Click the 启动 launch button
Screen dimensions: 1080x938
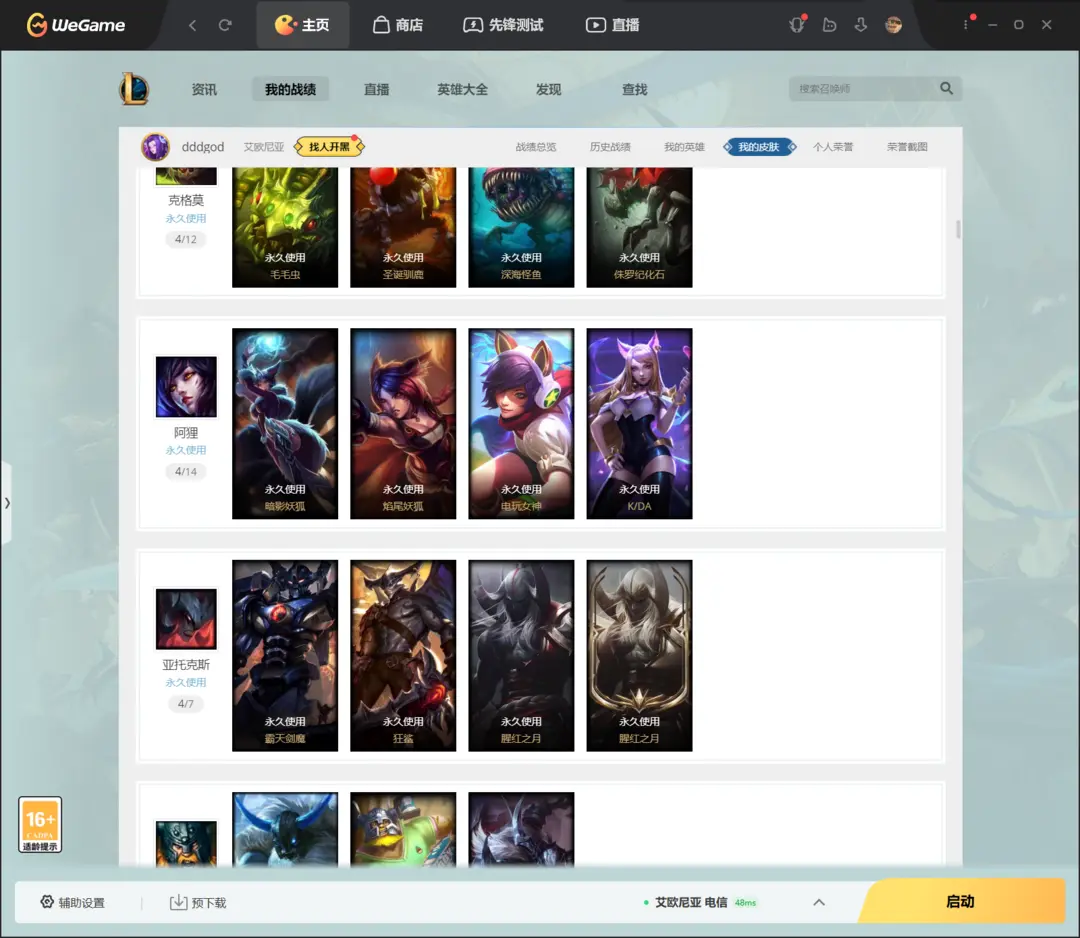(x=960, y=901)
